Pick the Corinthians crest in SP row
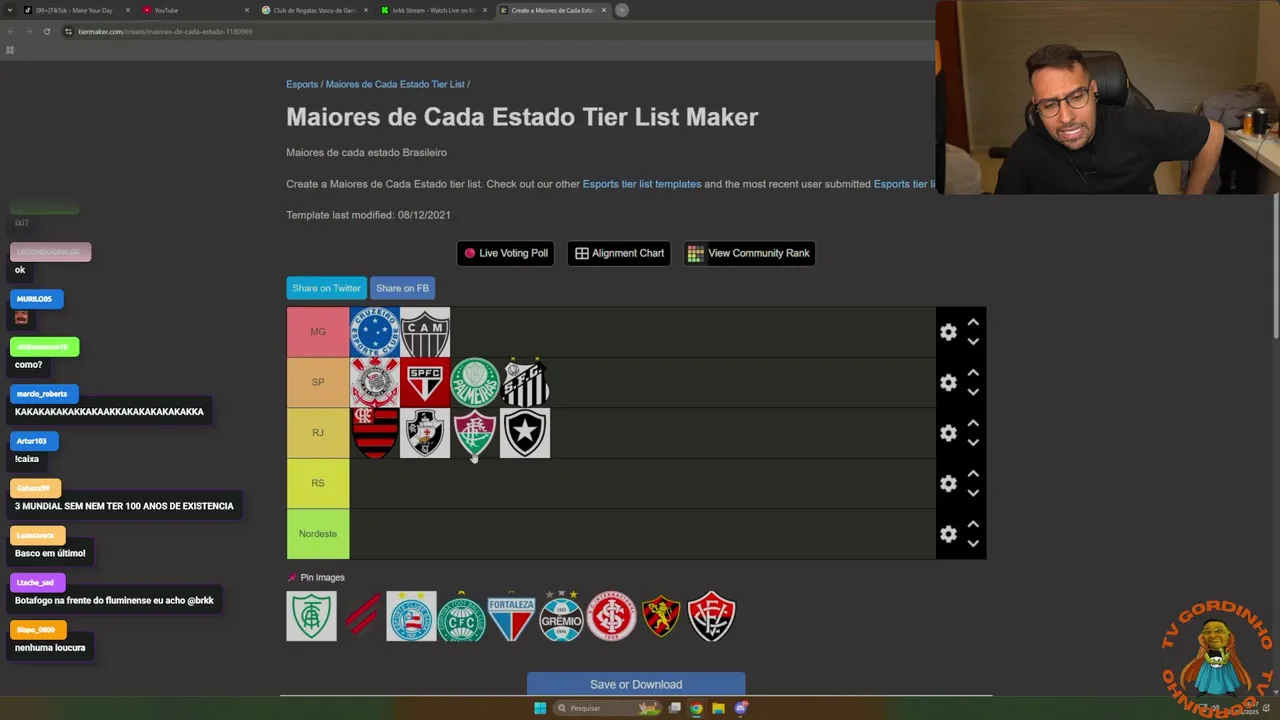 tap(375, 382)
